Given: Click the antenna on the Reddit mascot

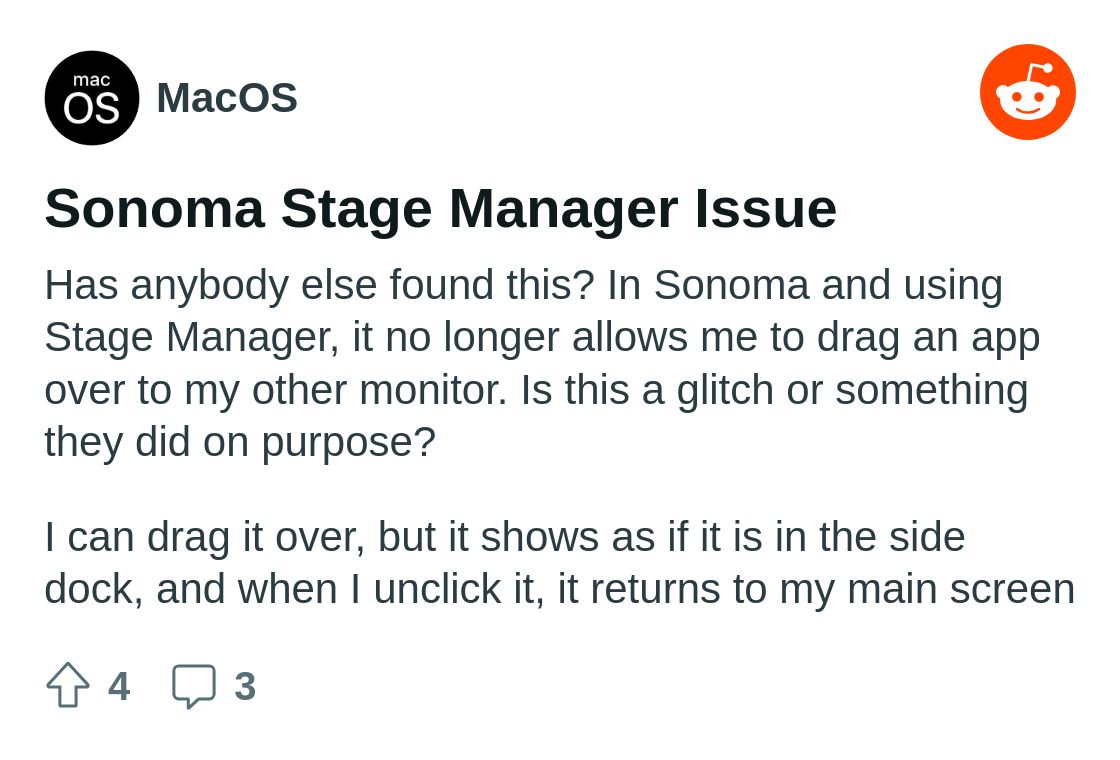Looking at the screenshot, I should [1039, 73].
